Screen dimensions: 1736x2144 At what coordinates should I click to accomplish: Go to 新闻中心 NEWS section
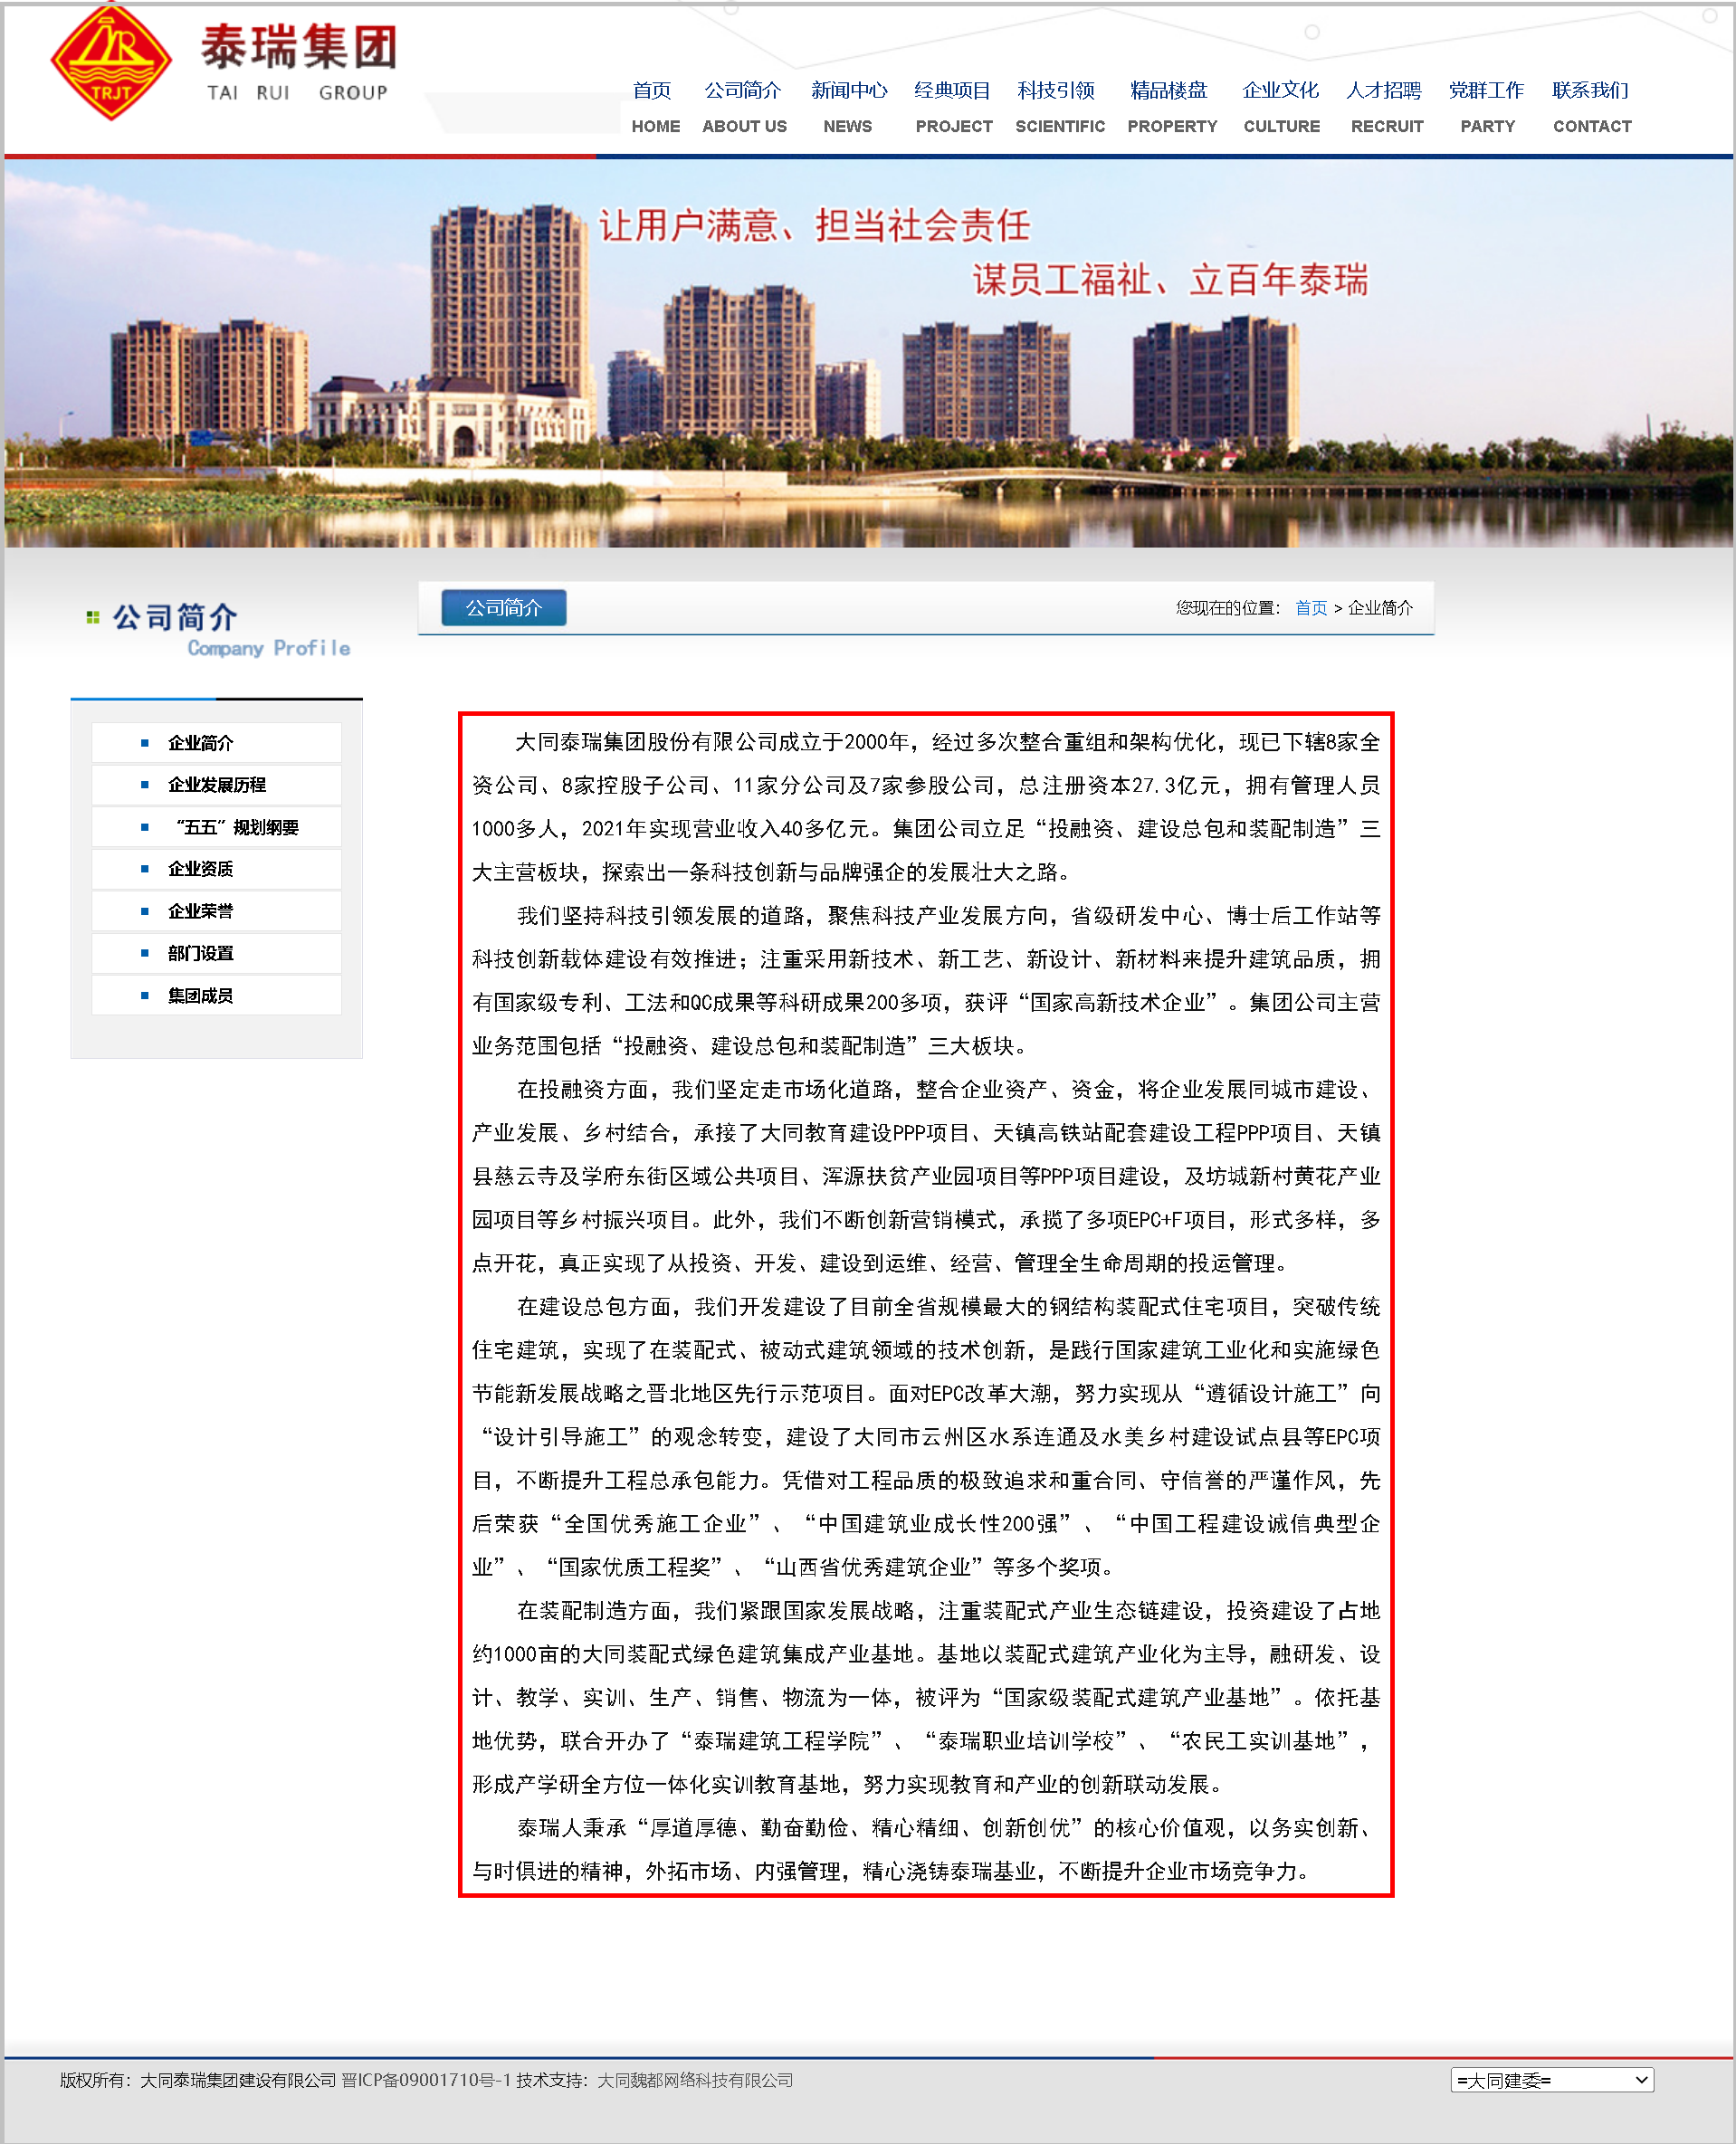[848, 106]
